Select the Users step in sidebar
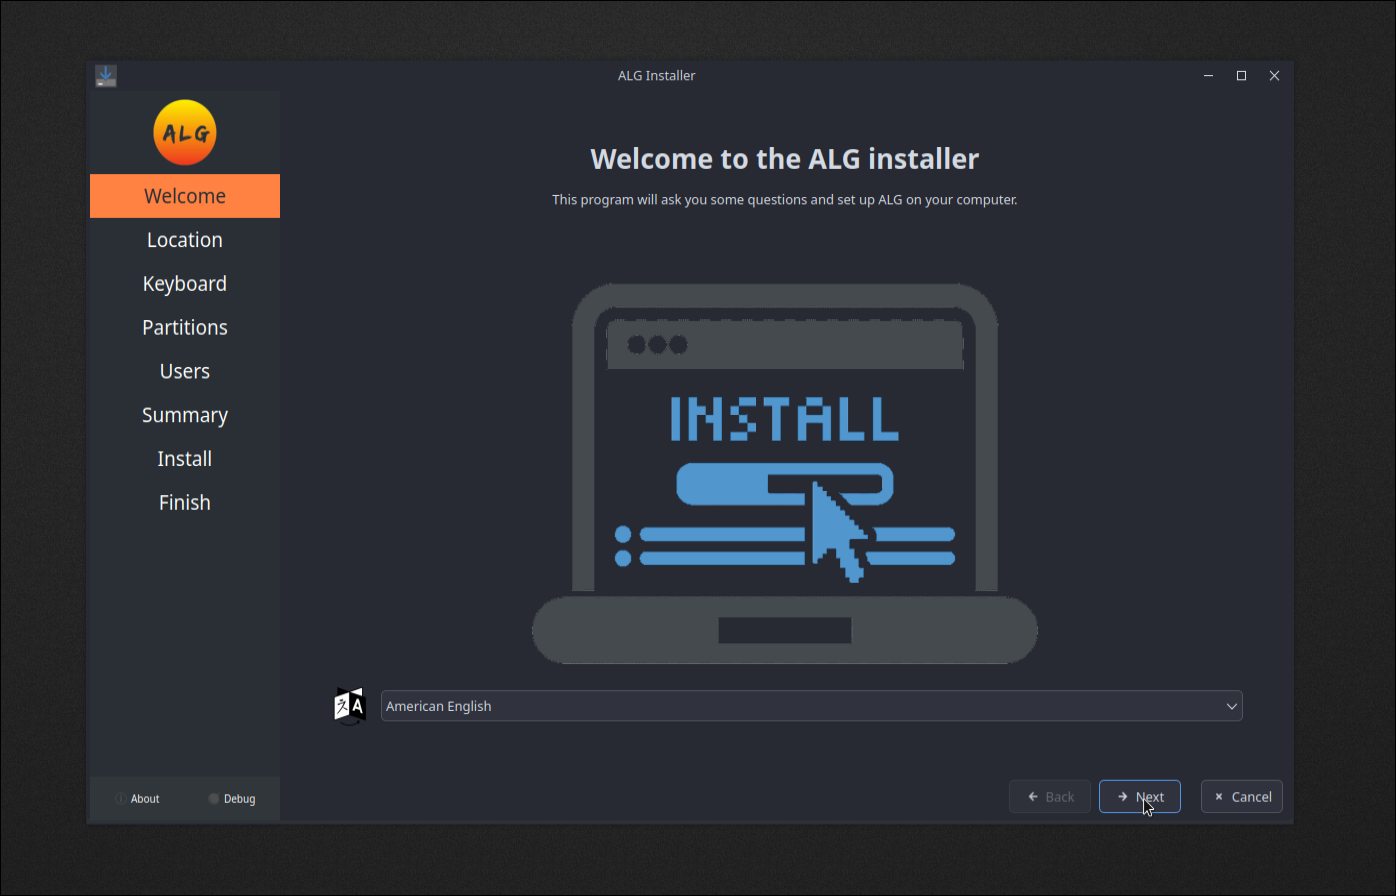 (185, 371)
